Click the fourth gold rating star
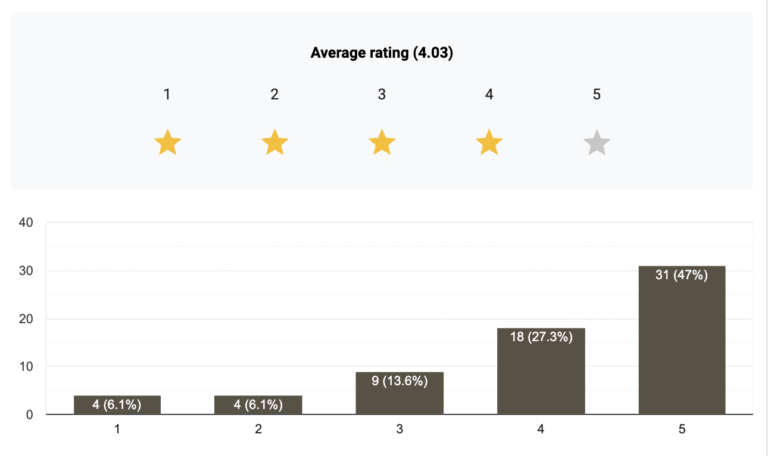This screenshot has width=768, height=456. (489, 143)
